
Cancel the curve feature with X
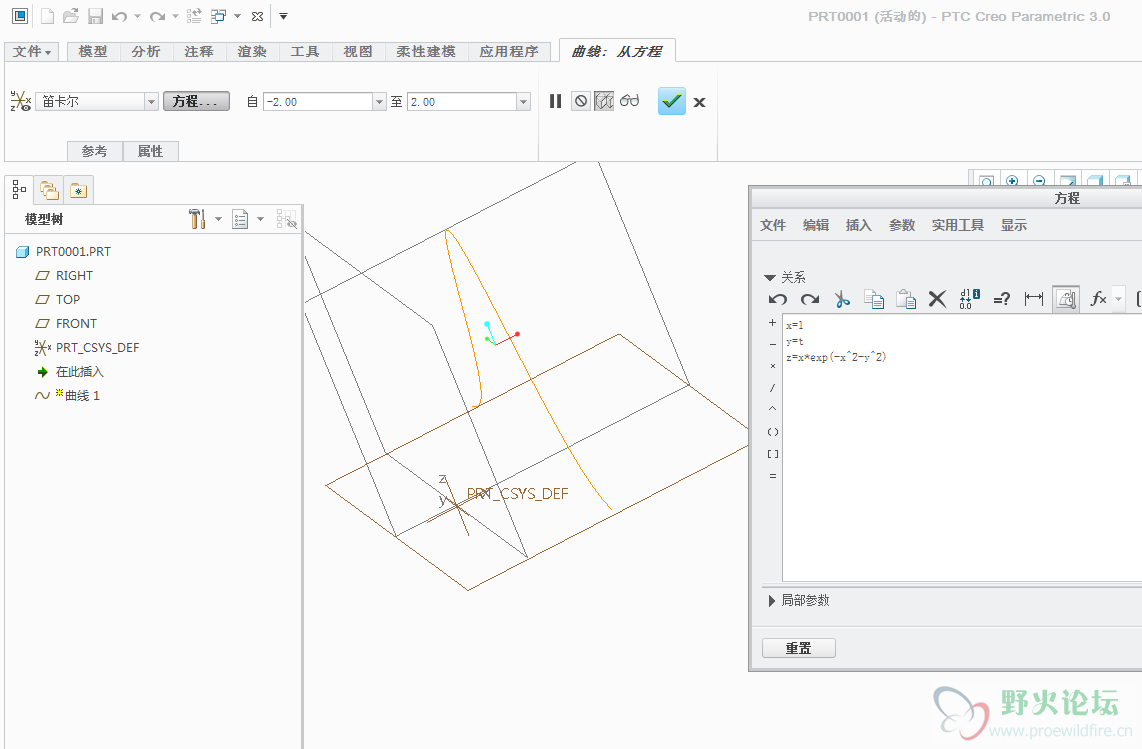(x=699, y=102)
